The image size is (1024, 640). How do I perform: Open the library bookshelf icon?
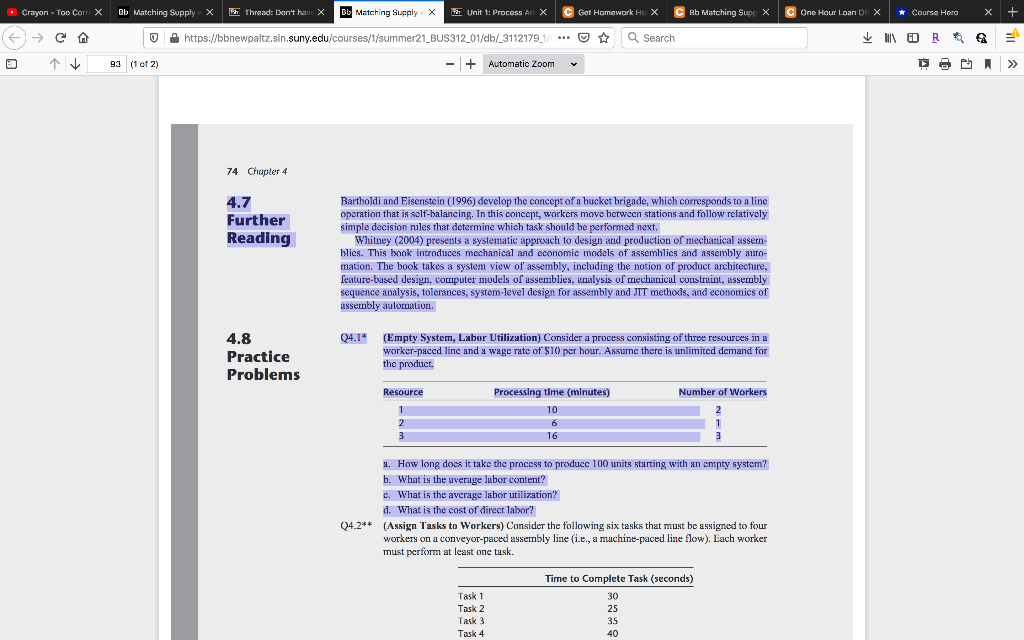click(x=890, y=38)
